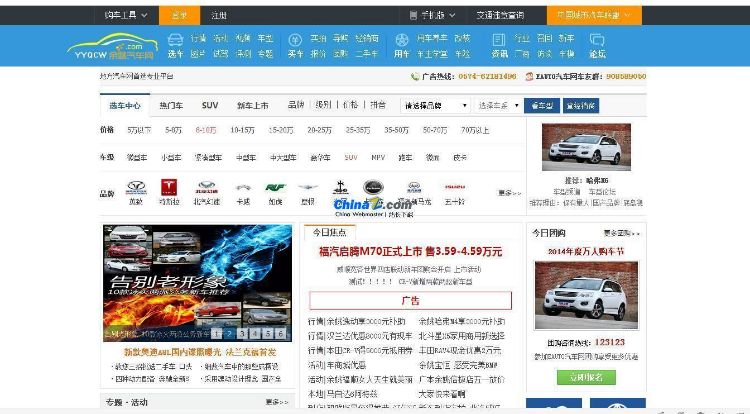750x414 pixels.
Task: Open the 购车工具 dropdown in top bar
Action: [x=126, y=15]
